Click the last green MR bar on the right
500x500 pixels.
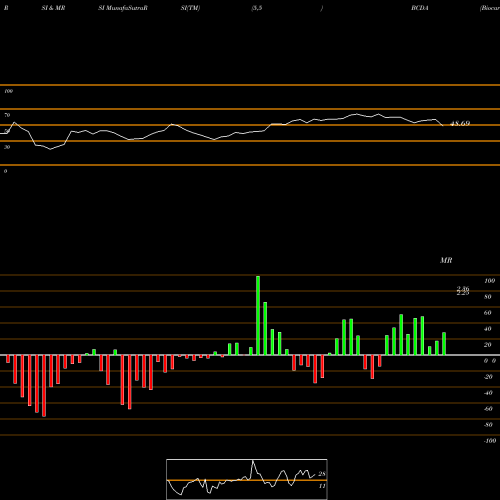[x=444, y=344]
